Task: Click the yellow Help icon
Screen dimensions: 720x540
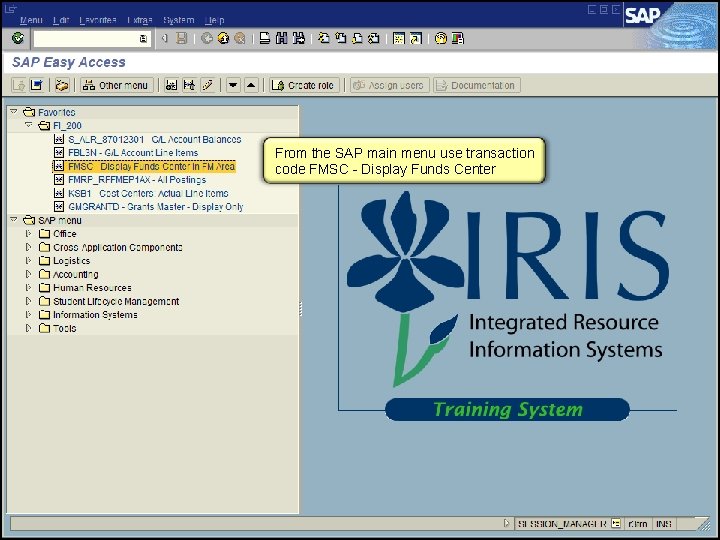Action: [440, 39]
